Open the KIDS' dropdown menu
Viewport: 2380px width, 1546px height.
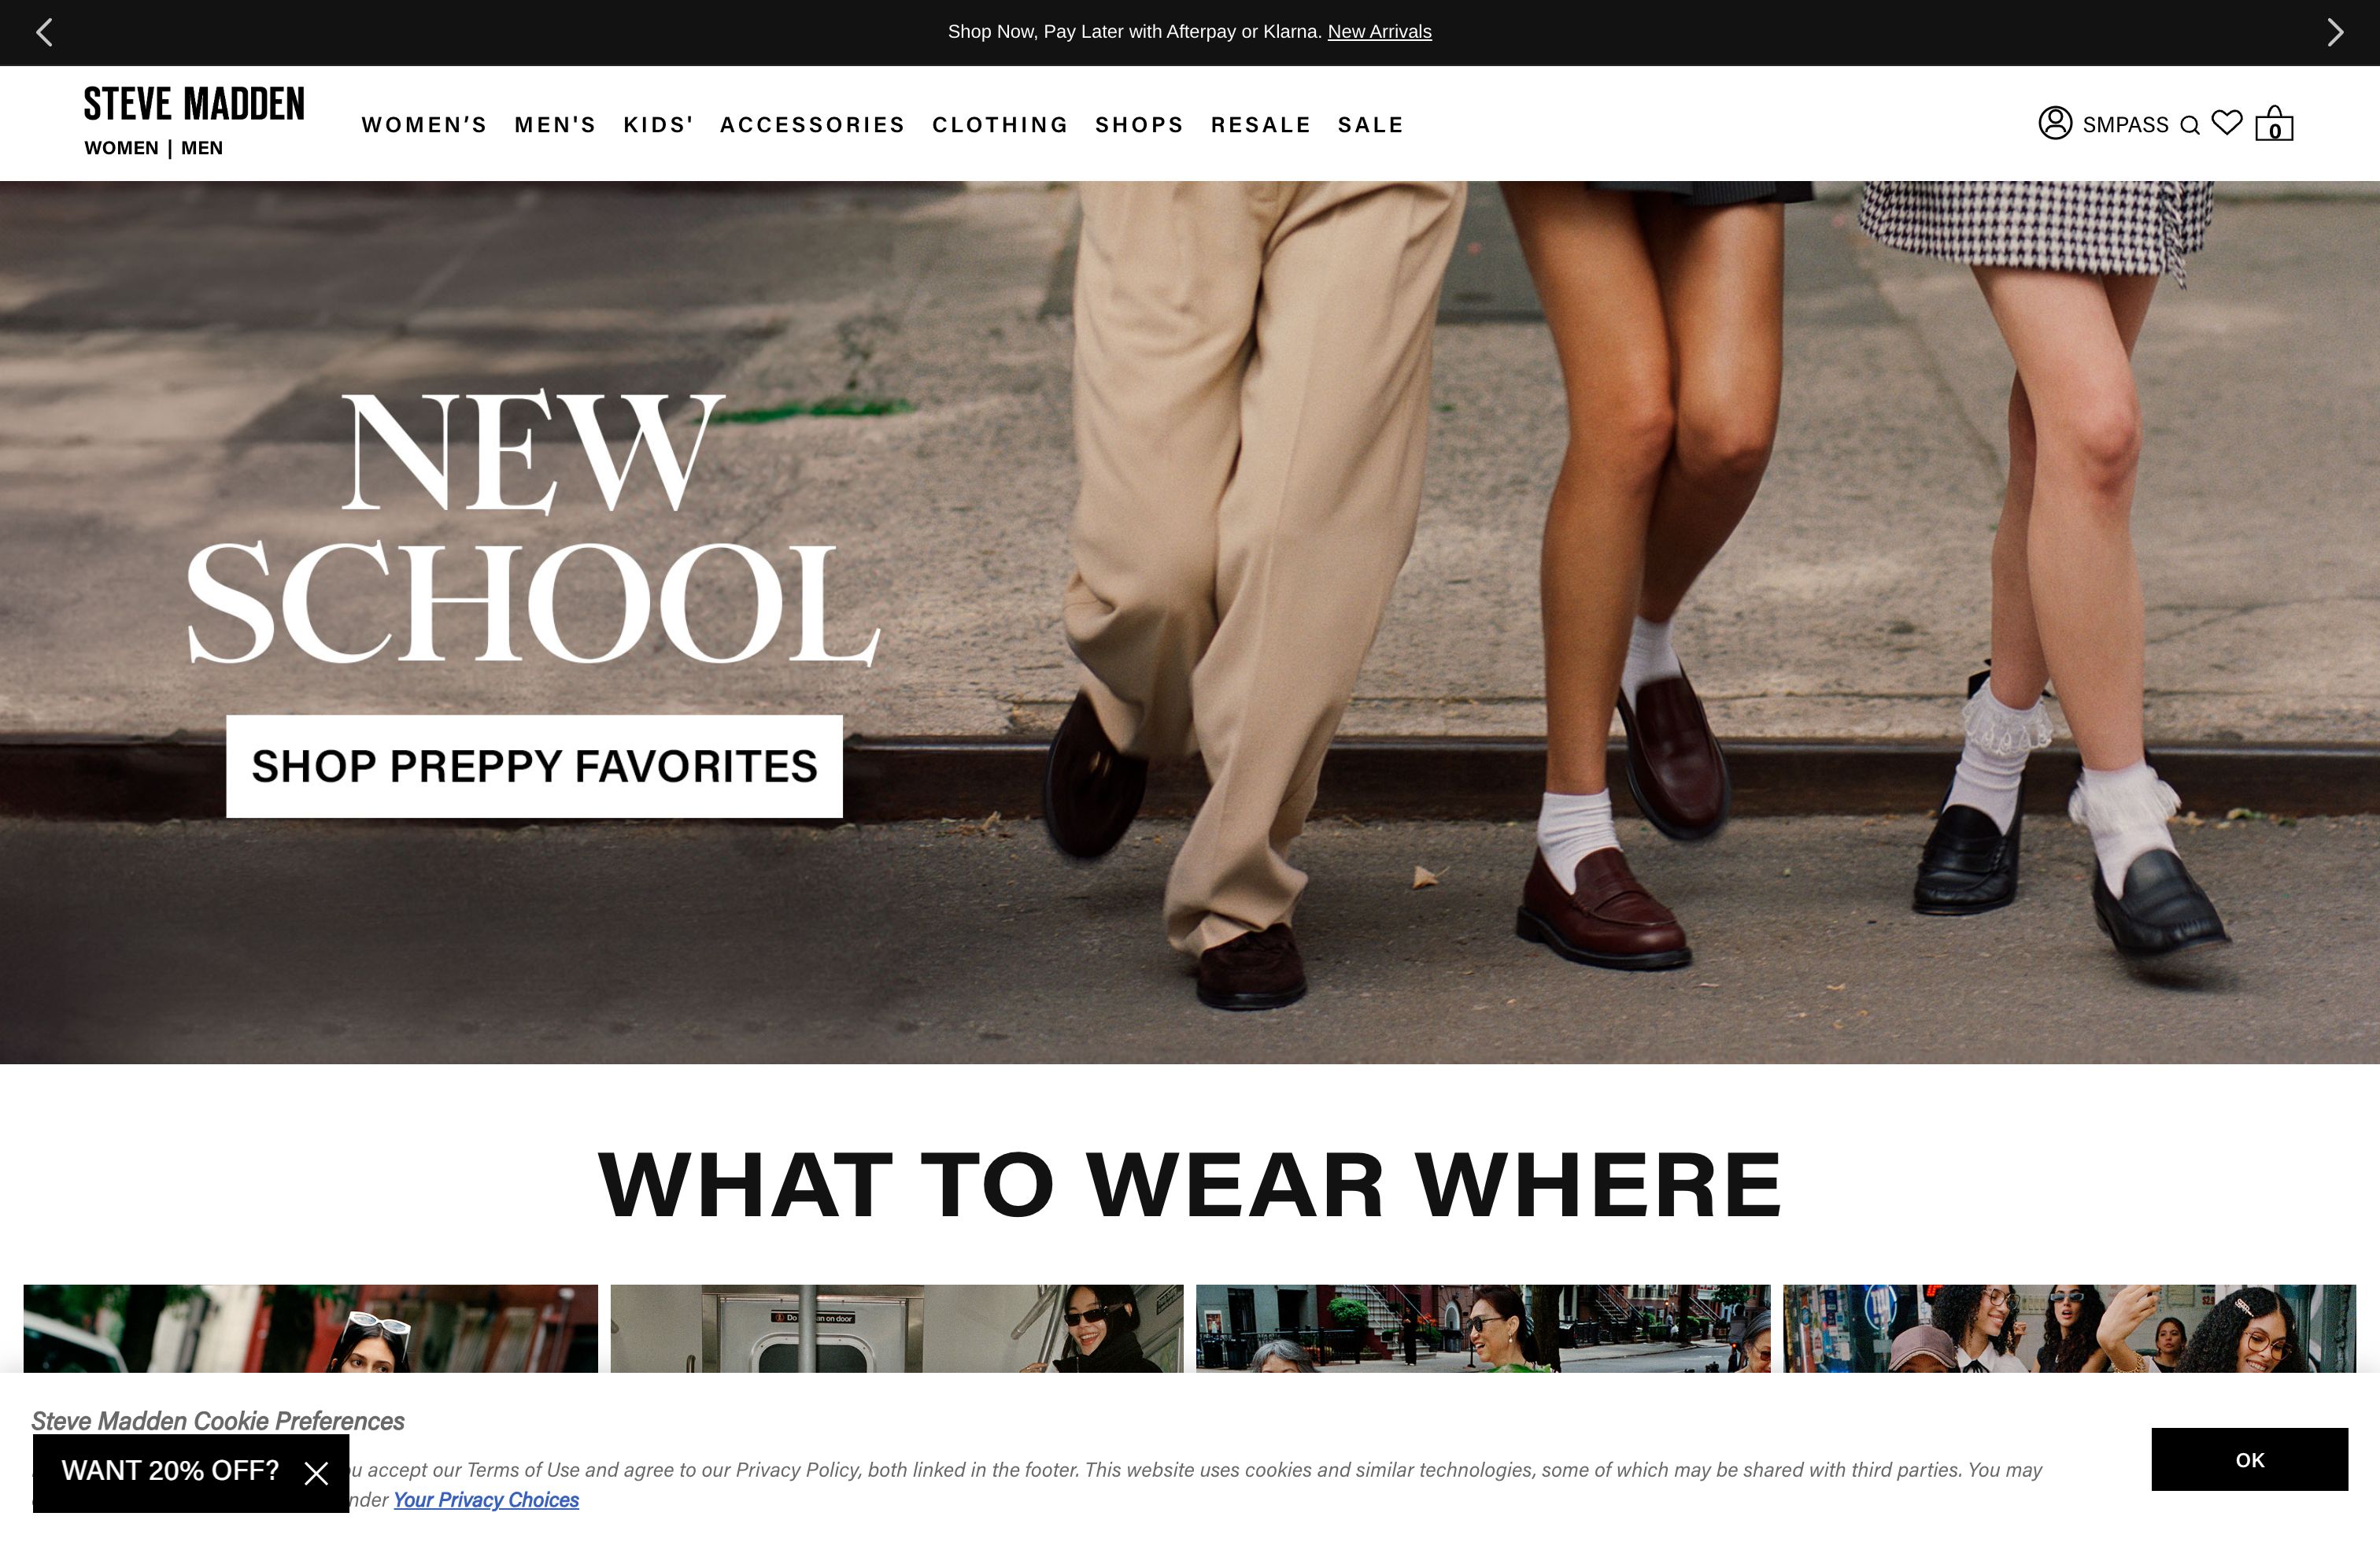click(659, 124)
